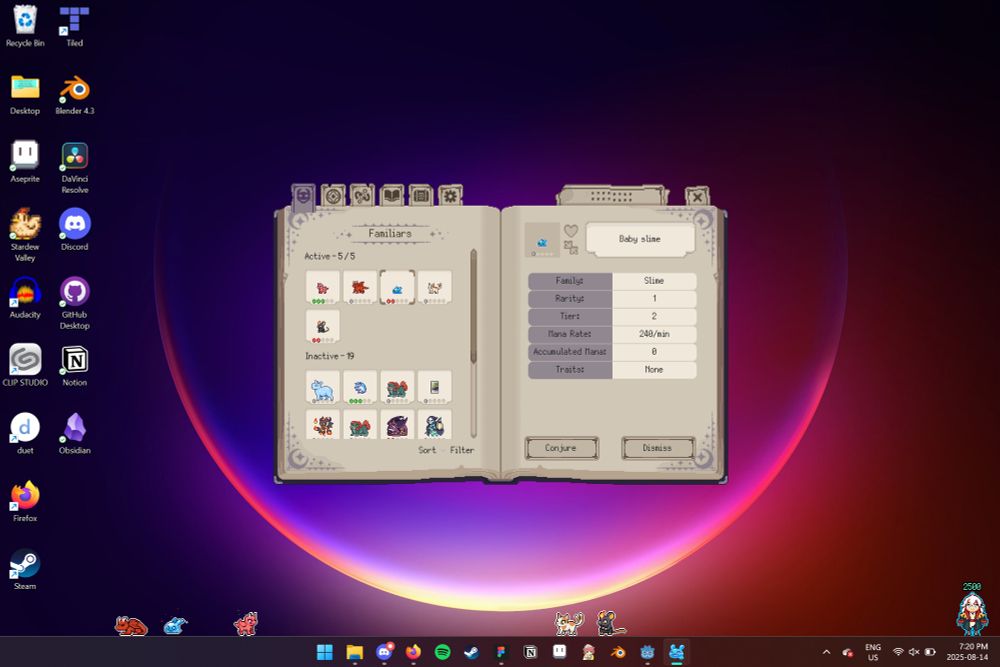This screenshot has width=1000, height=667.
Task: Open the Filter options
Action: point(462,450)
